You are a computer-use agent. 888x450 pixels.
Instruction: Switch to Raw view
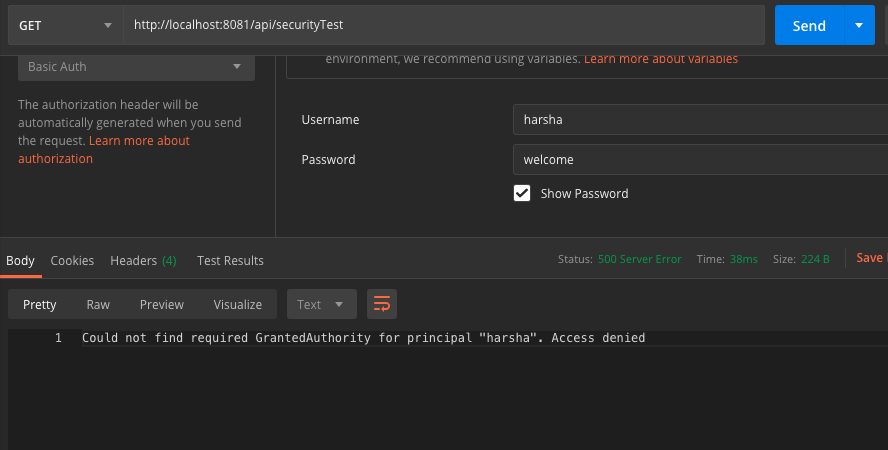click(x=98, y=304)
